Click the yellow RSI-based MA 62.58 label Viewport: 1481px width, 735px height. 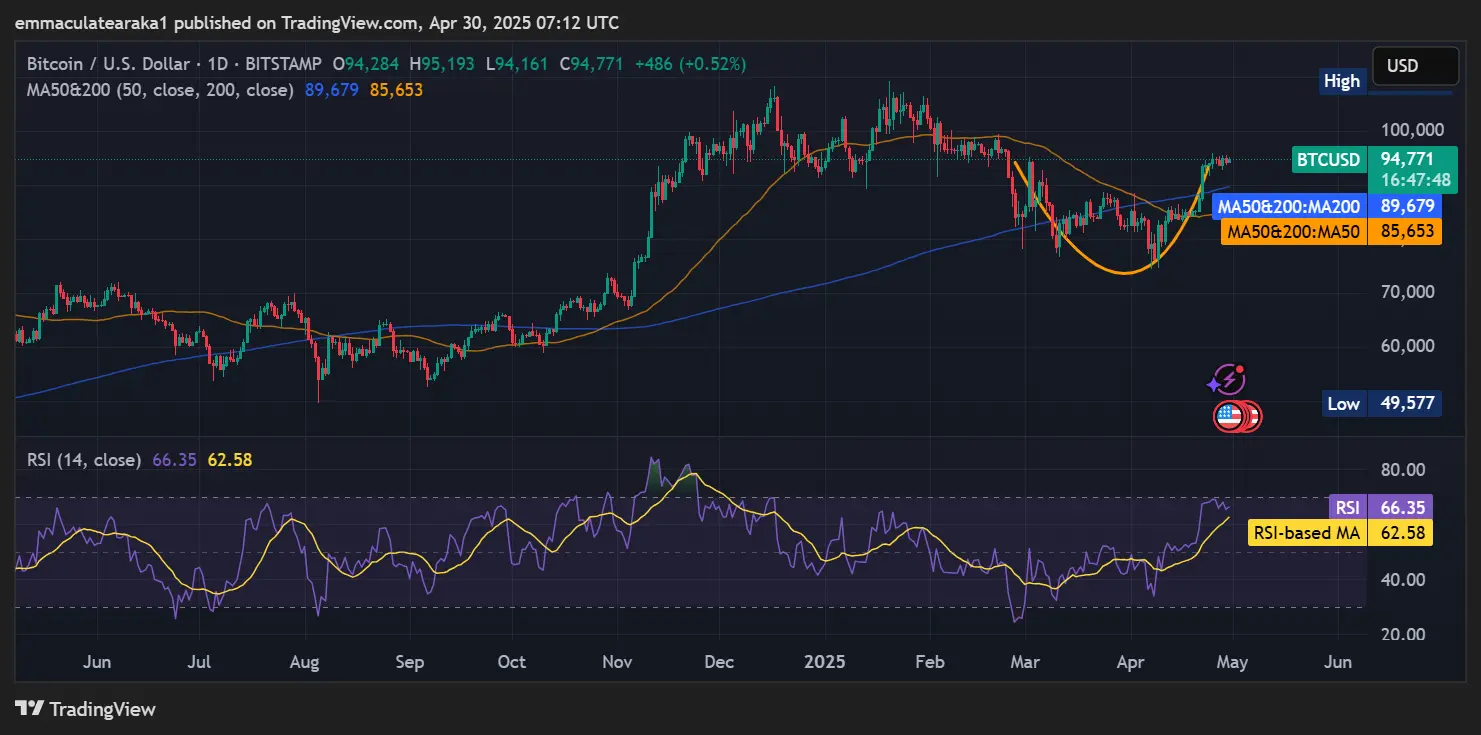click(x=1340, y=533)
